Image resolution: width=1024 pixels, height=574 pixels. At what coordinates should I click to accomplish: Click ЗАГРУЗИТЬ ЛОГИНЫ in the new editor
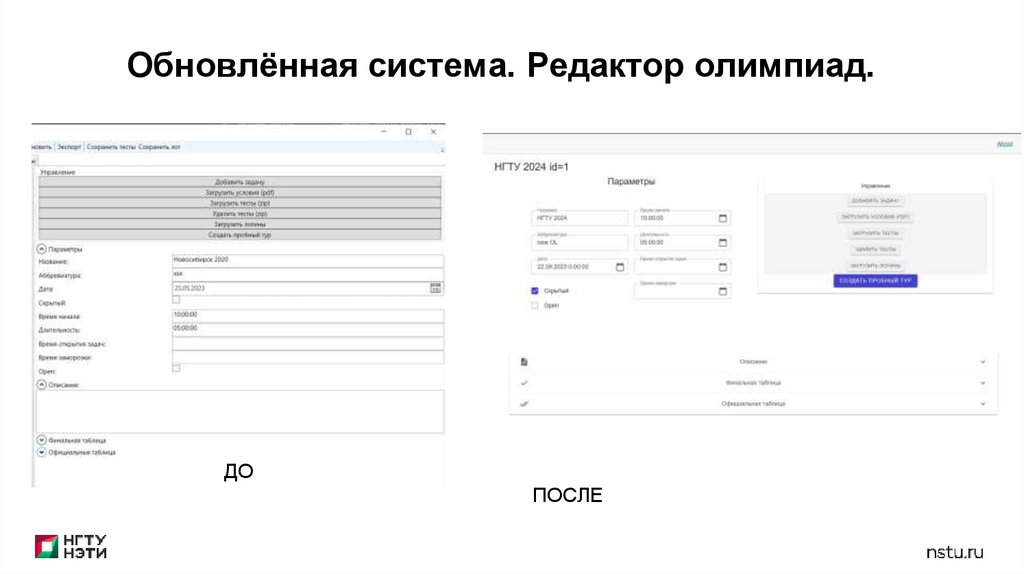pyautogui.click(x=875, y=266)
